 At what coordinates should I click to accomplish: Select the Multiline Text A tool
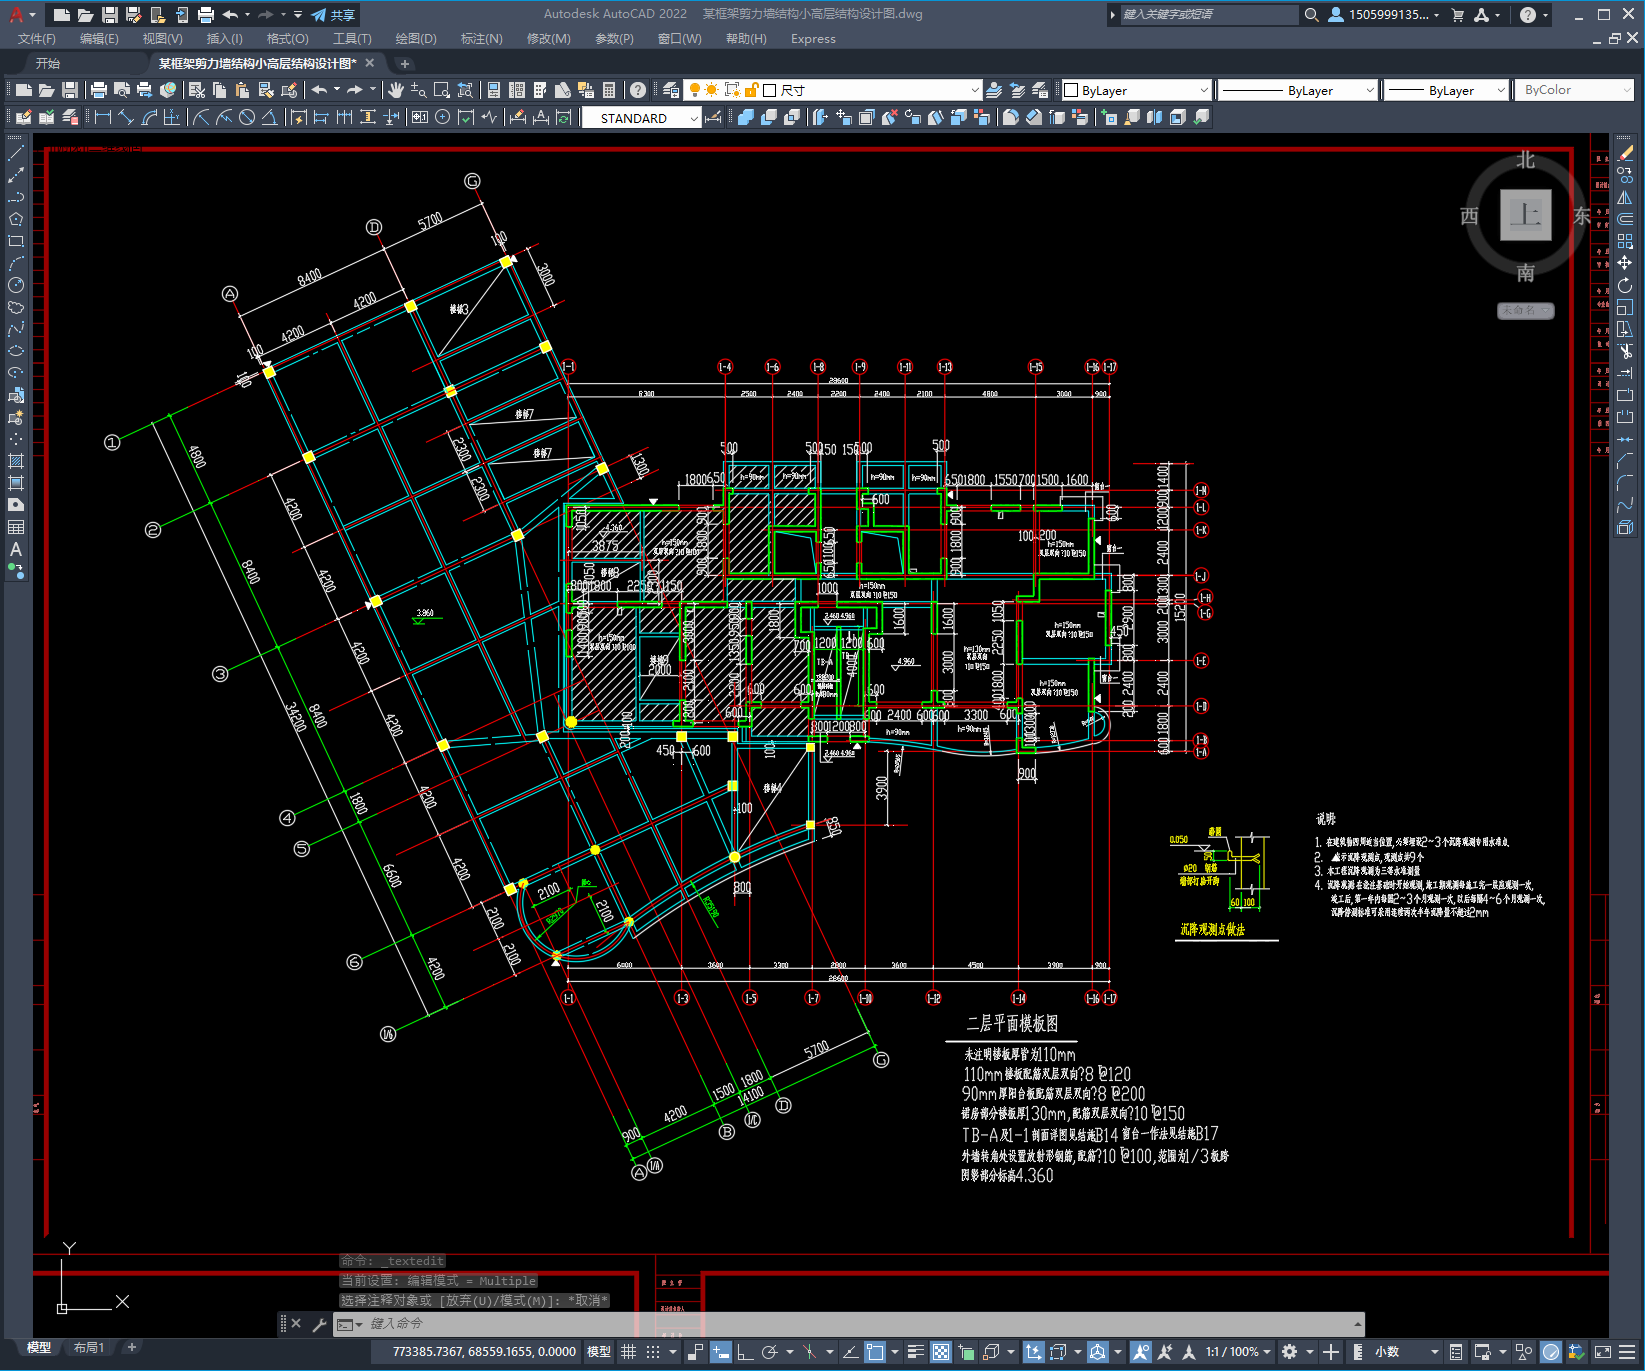coord(16,549)
